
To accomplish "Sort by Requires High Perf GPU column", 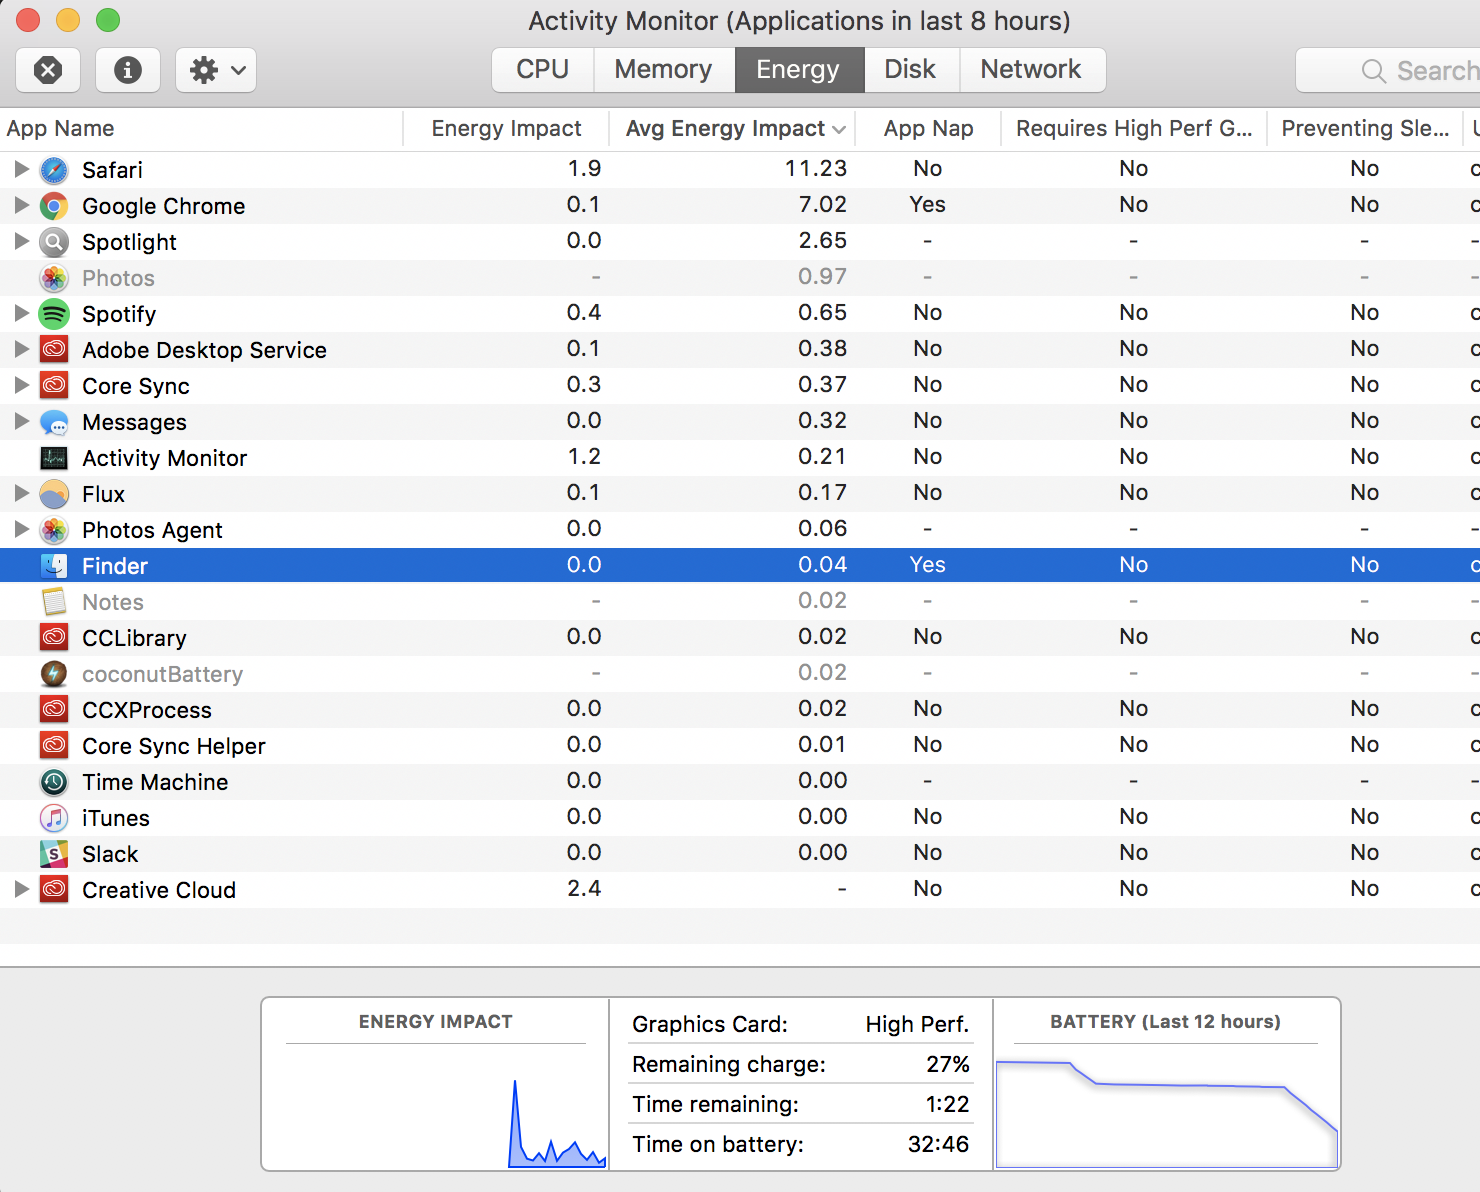I will pyautogui.click(x=1134, y=129).
